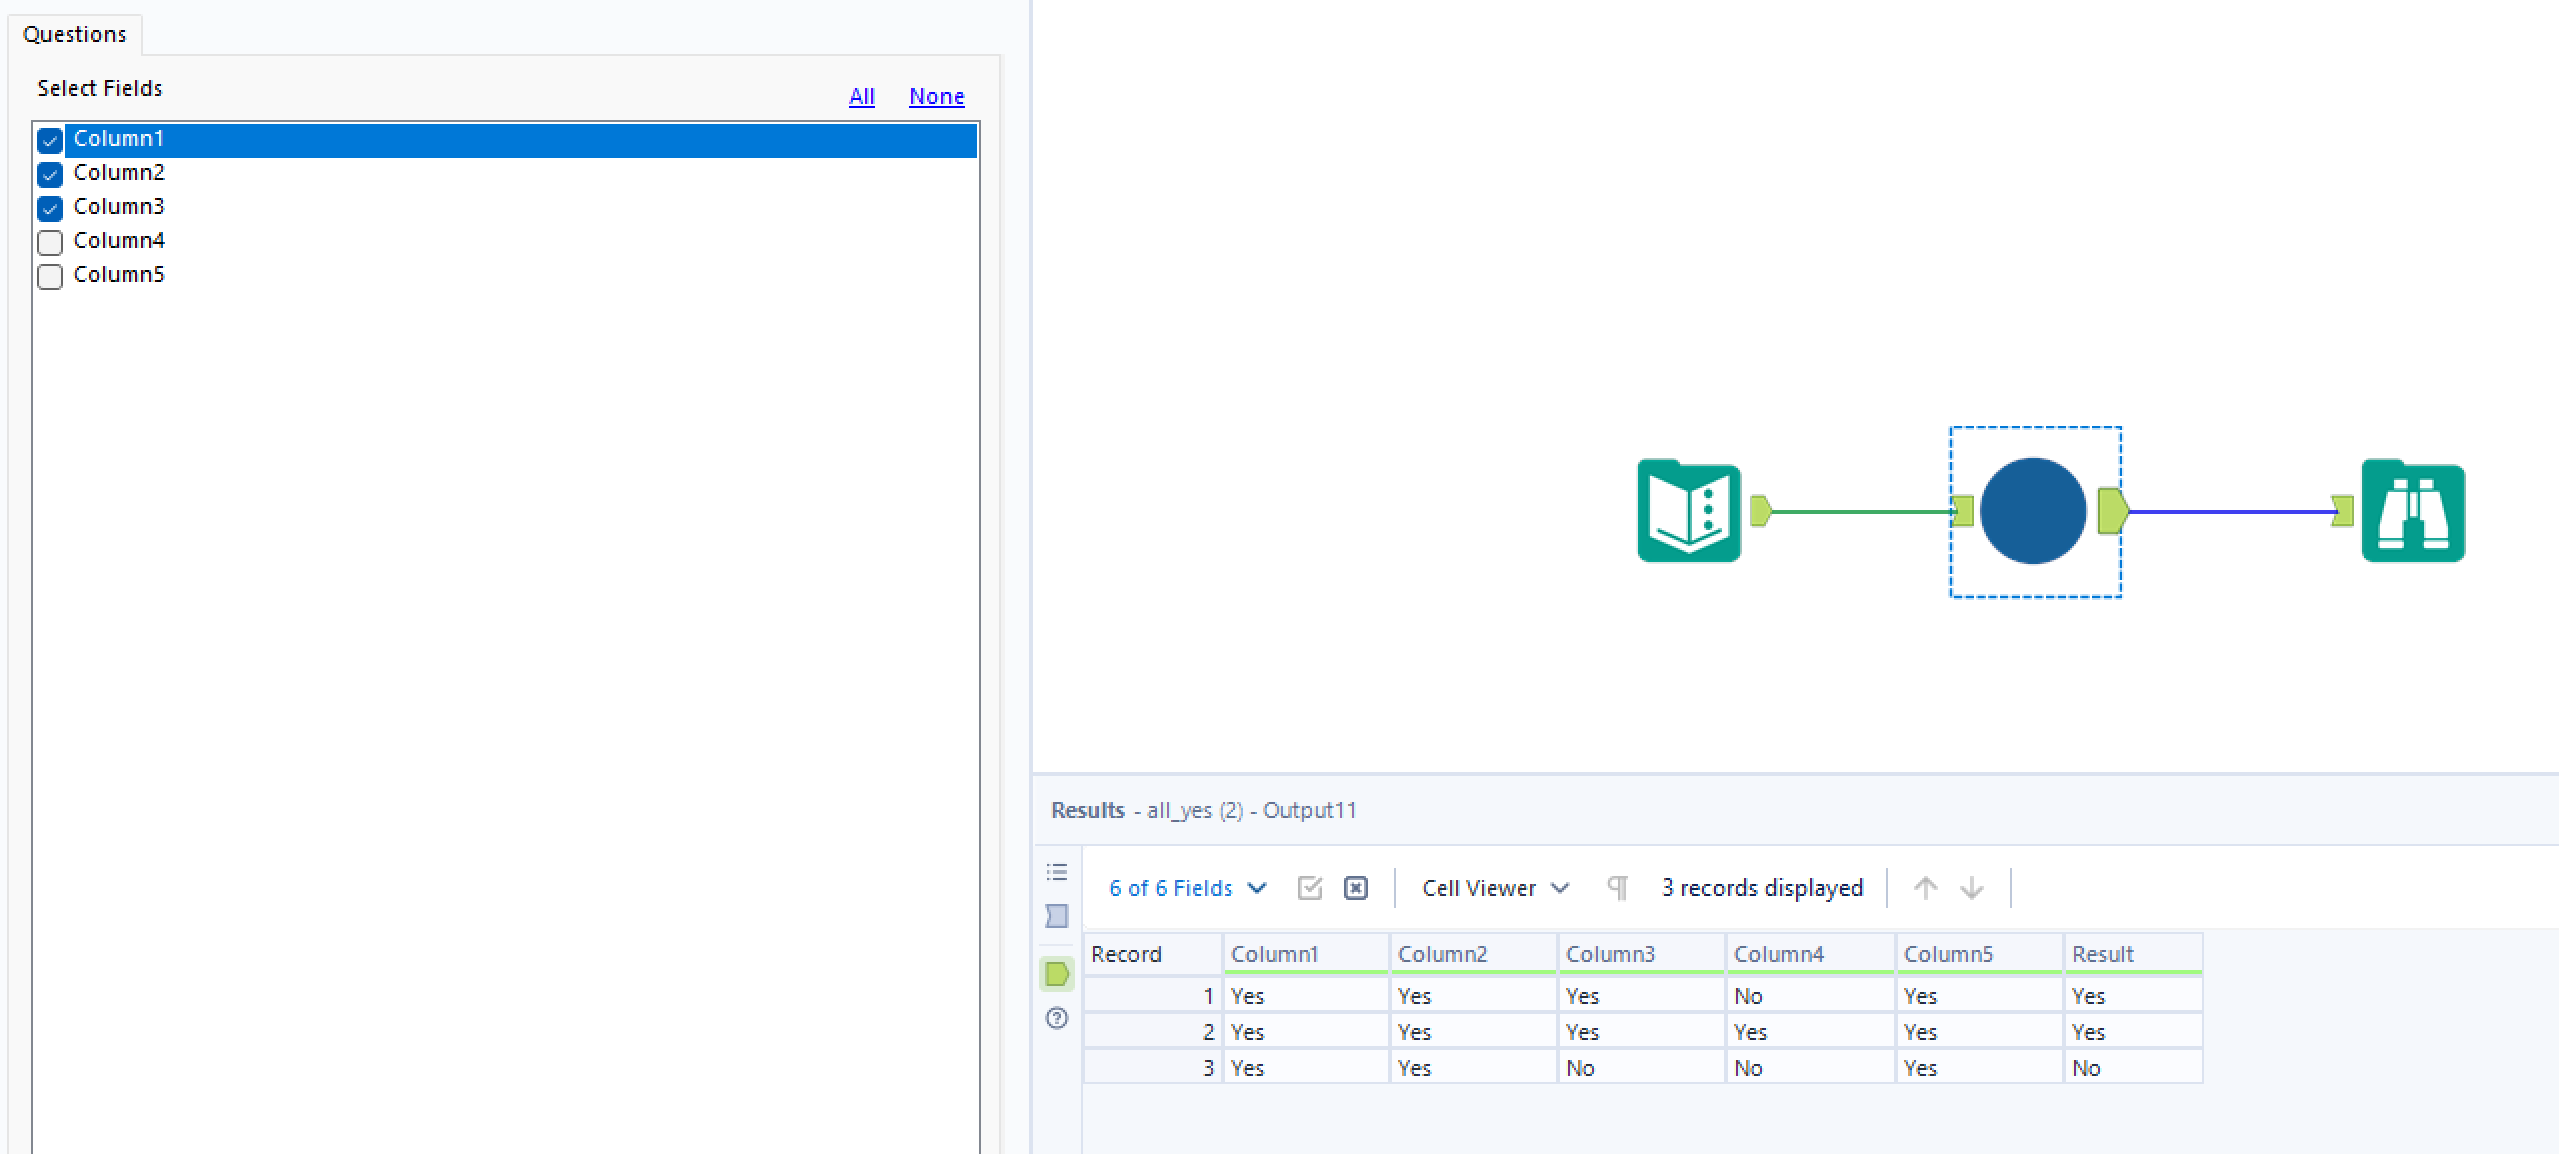This screenshot has width=2560, height=1154.
Task: Switch to the Questions tab
Action: coord(75,34)
